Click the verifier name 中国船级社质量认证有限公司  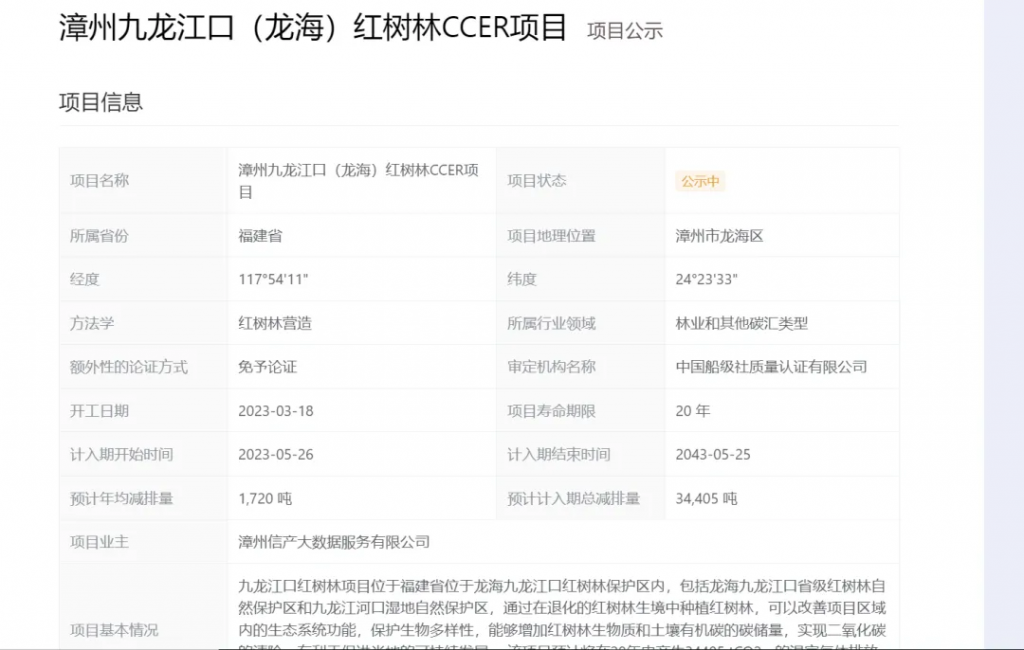point(771,367)
